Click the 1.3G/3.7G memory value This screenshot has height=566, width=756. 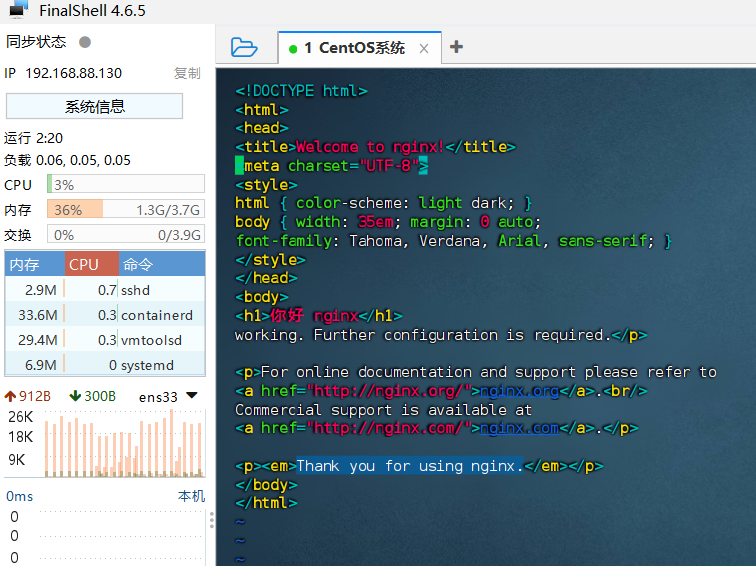[168, 210]
